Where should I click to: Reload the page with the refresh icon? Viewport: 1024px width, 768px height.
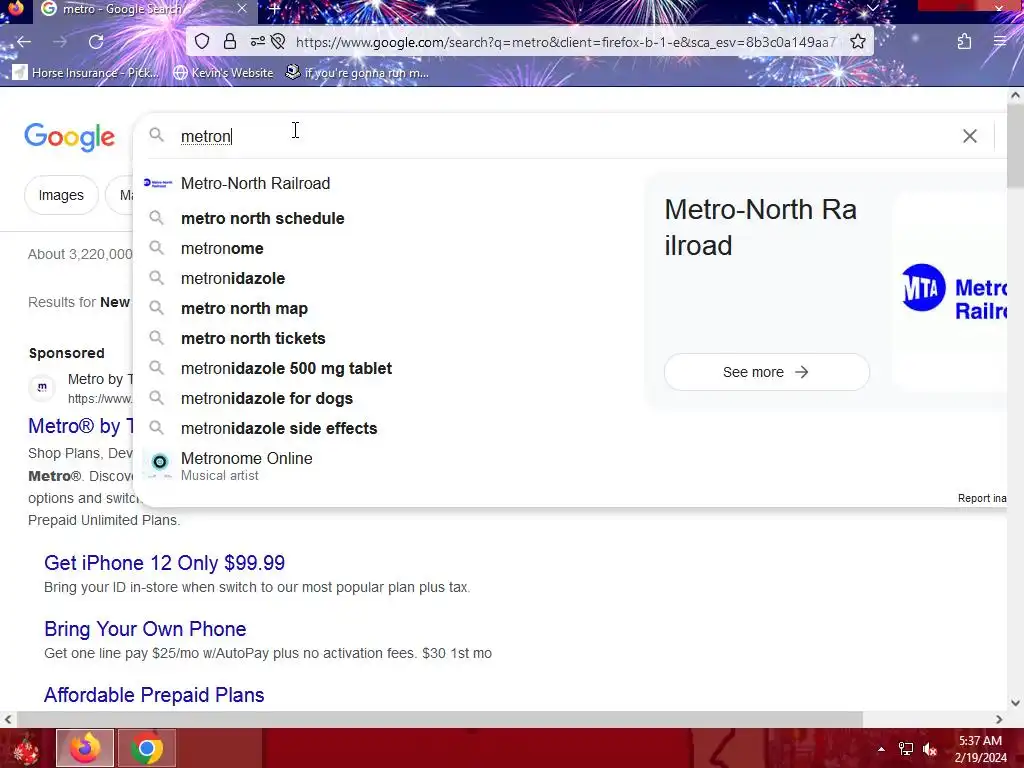(x=96, y=42)
